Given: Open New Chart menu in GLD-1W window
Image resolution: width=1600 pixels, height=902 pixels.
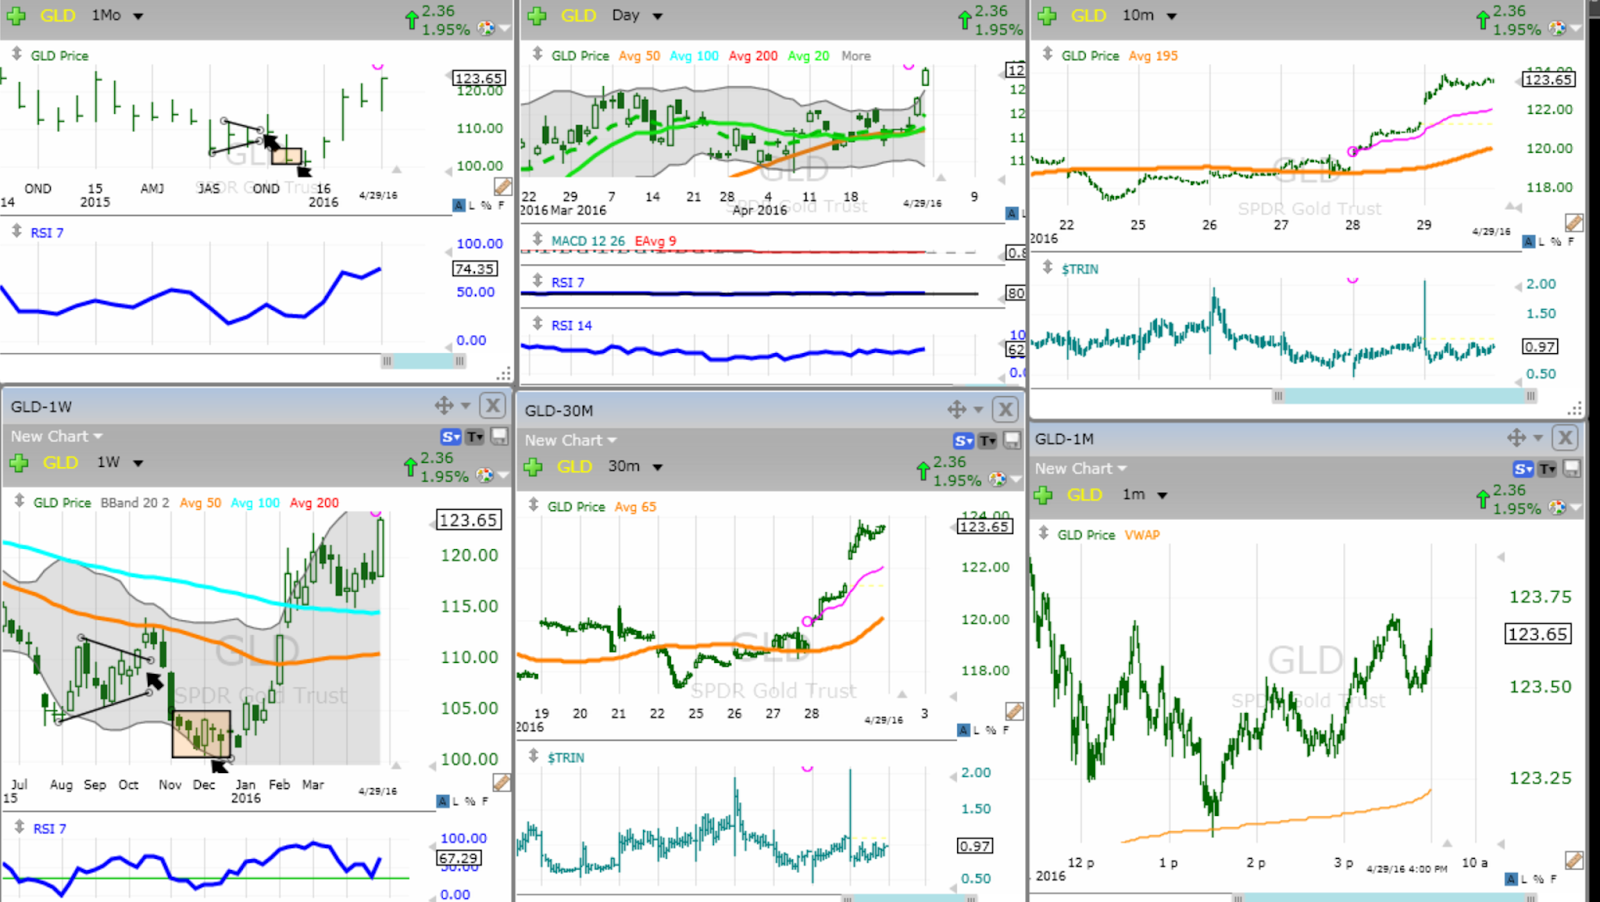Looking at the screenshot, I should point(57,436).
